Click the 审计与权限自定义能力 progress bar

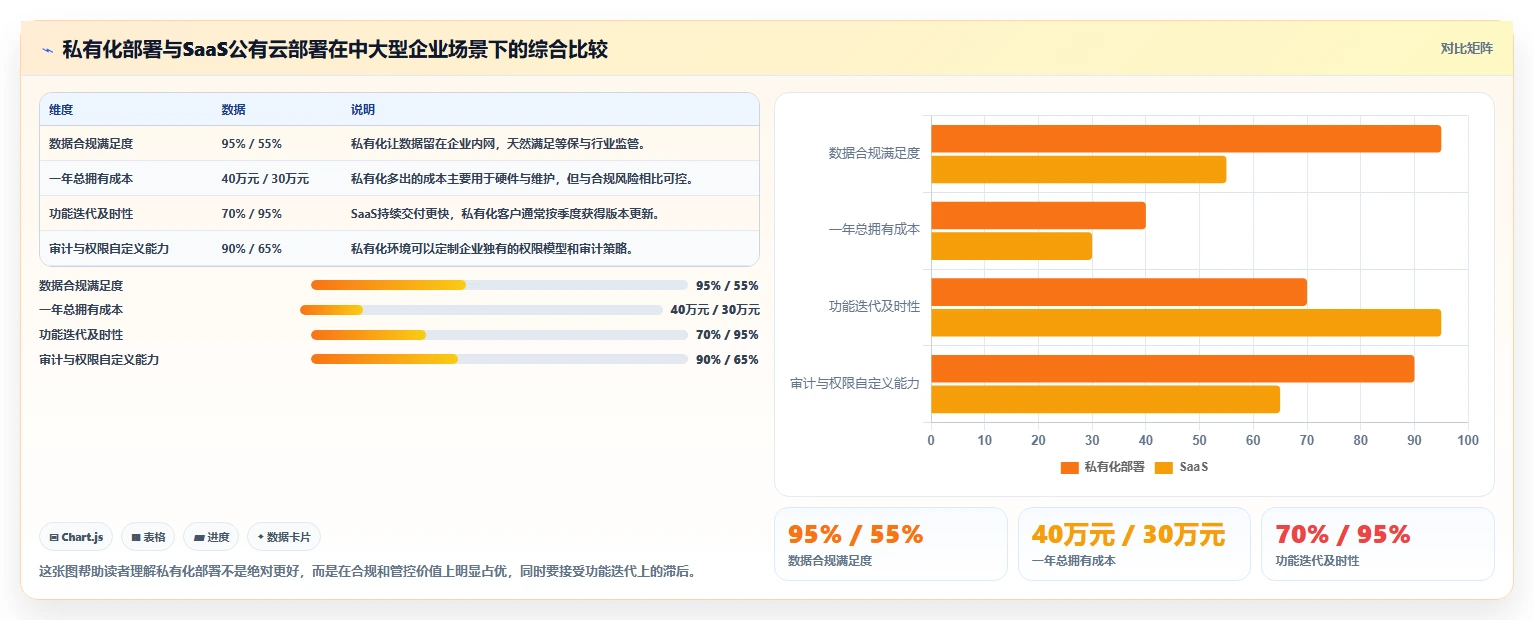click(x=499, y=359)
